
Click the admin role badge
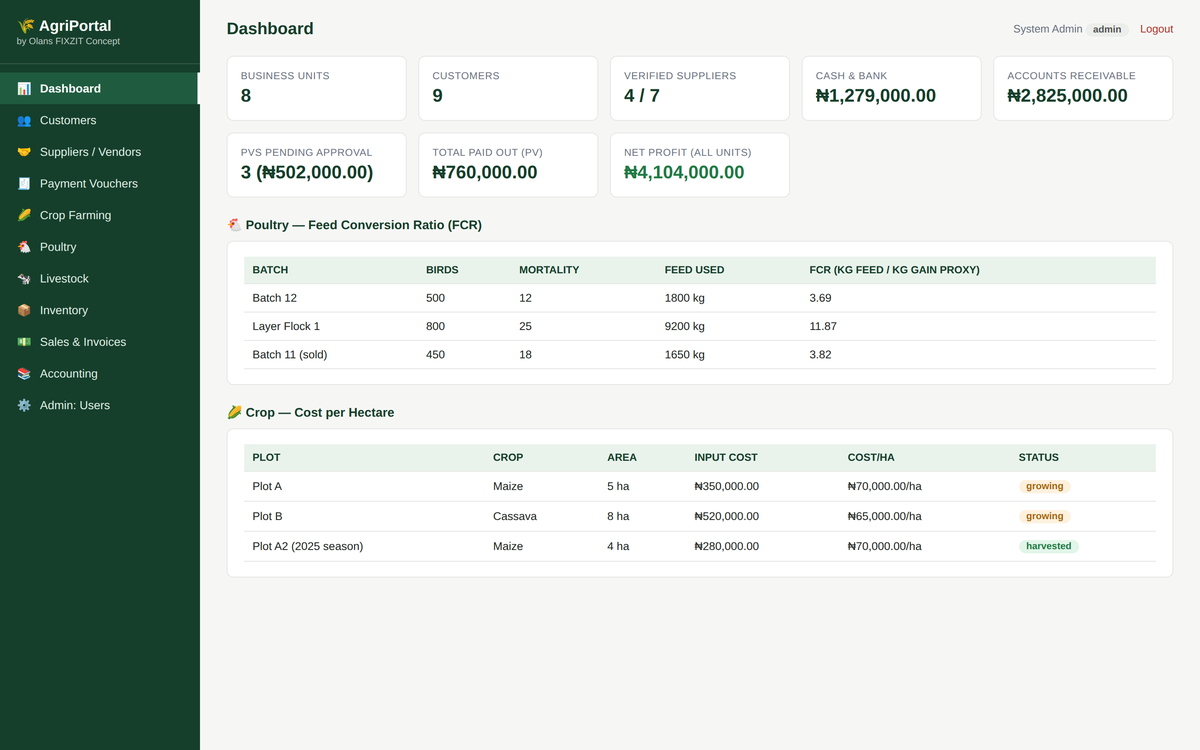tap(1107, 29)
